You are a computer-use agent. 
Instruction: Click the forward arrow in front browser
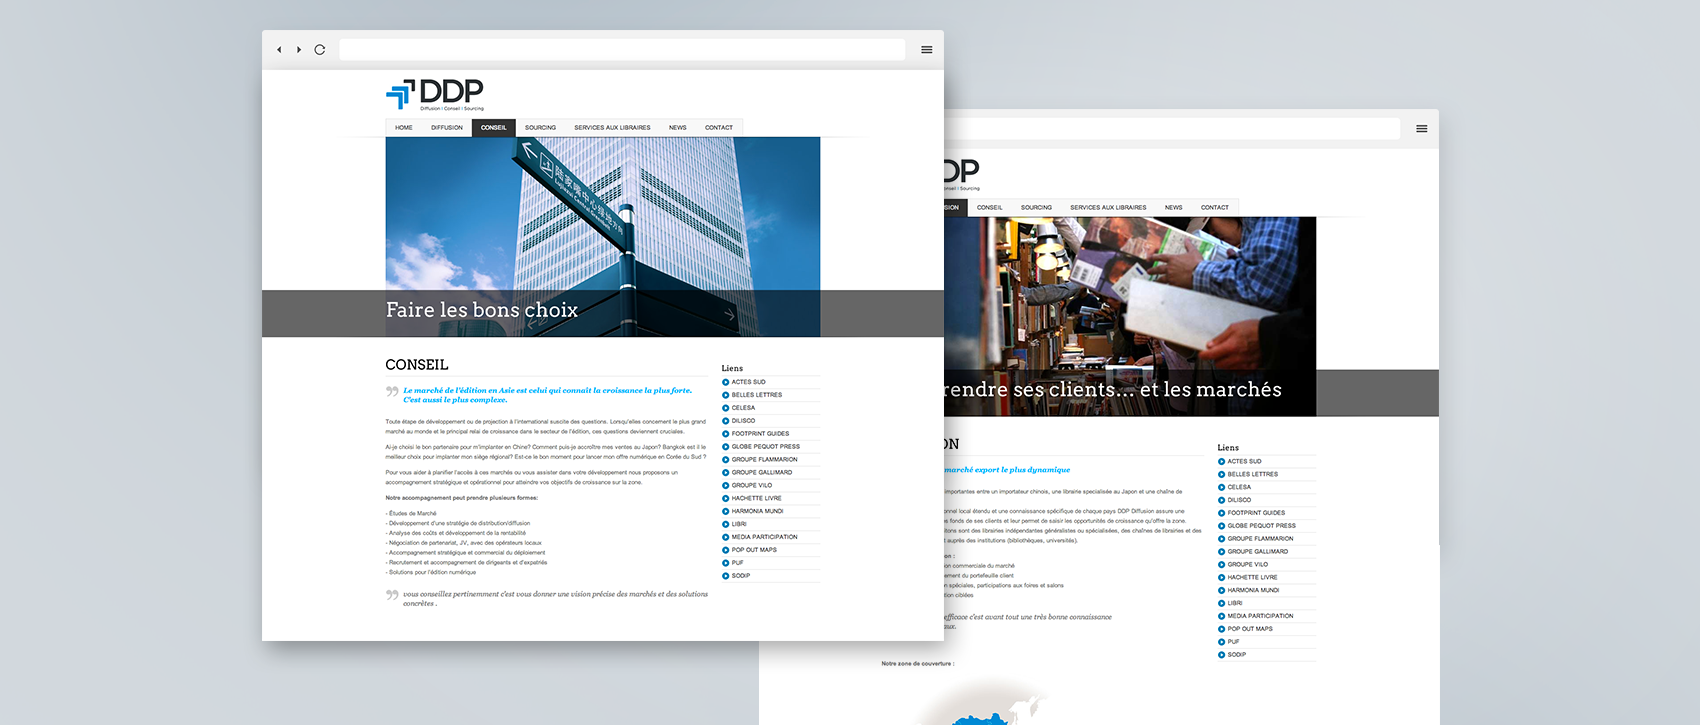point(299,49)
